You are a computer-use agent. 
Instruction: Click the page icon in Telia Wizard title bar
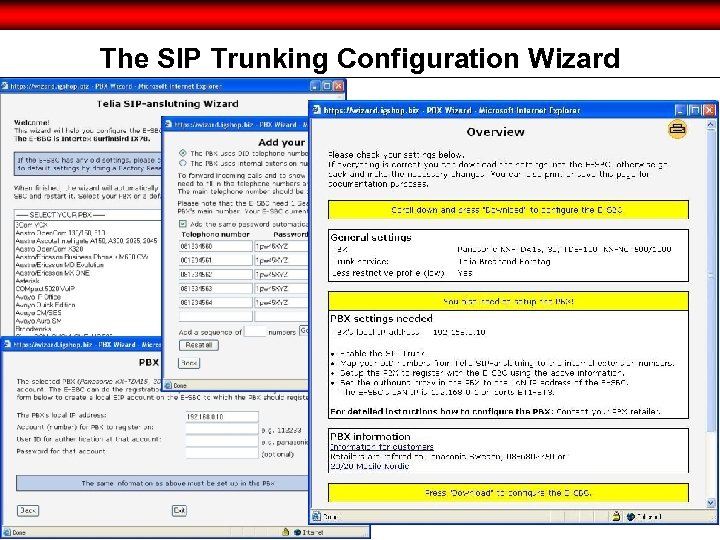tap(5, 86)
